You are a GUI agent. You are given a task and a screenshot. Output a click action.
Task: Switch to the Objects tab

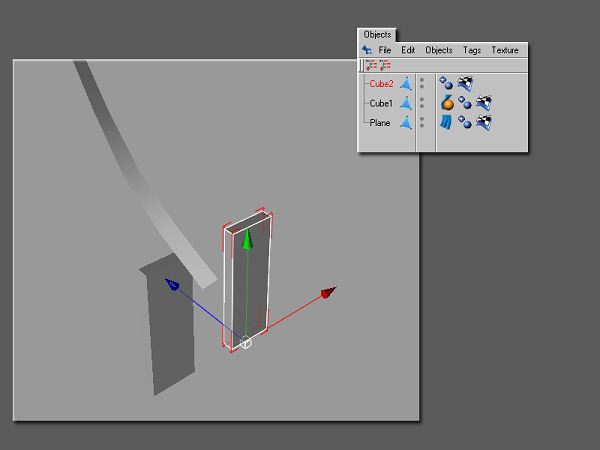point(377,35)
